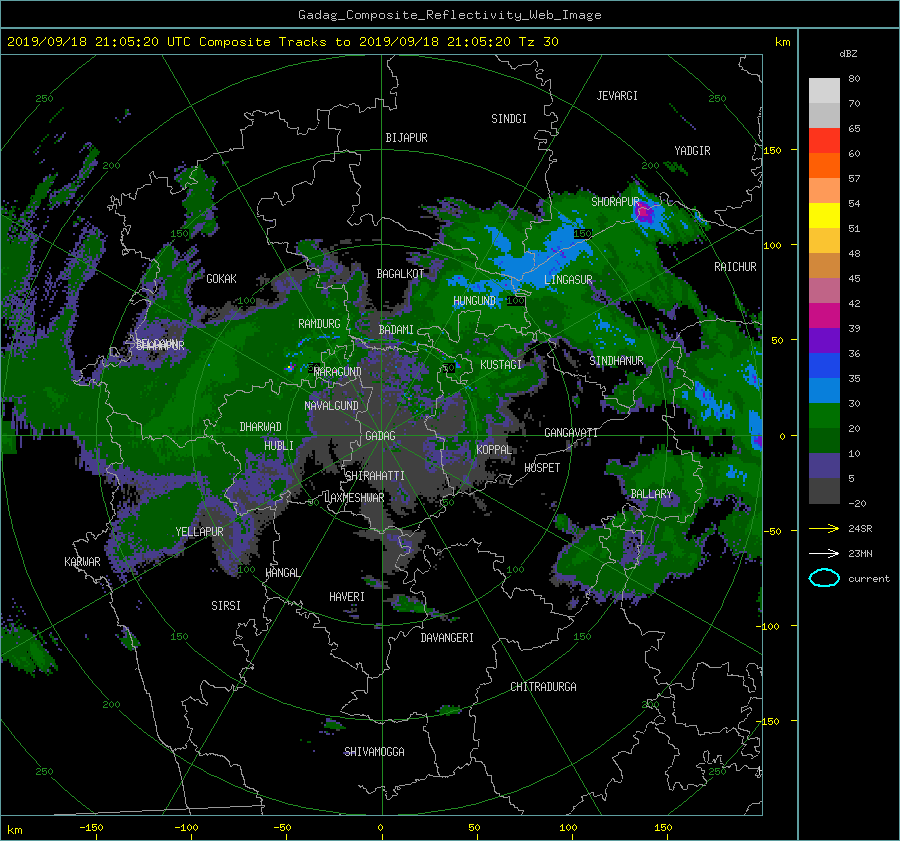Screen dimensions: 900x841
Task: Click the right axis 150 km tick label
Action: click(772, 150)
